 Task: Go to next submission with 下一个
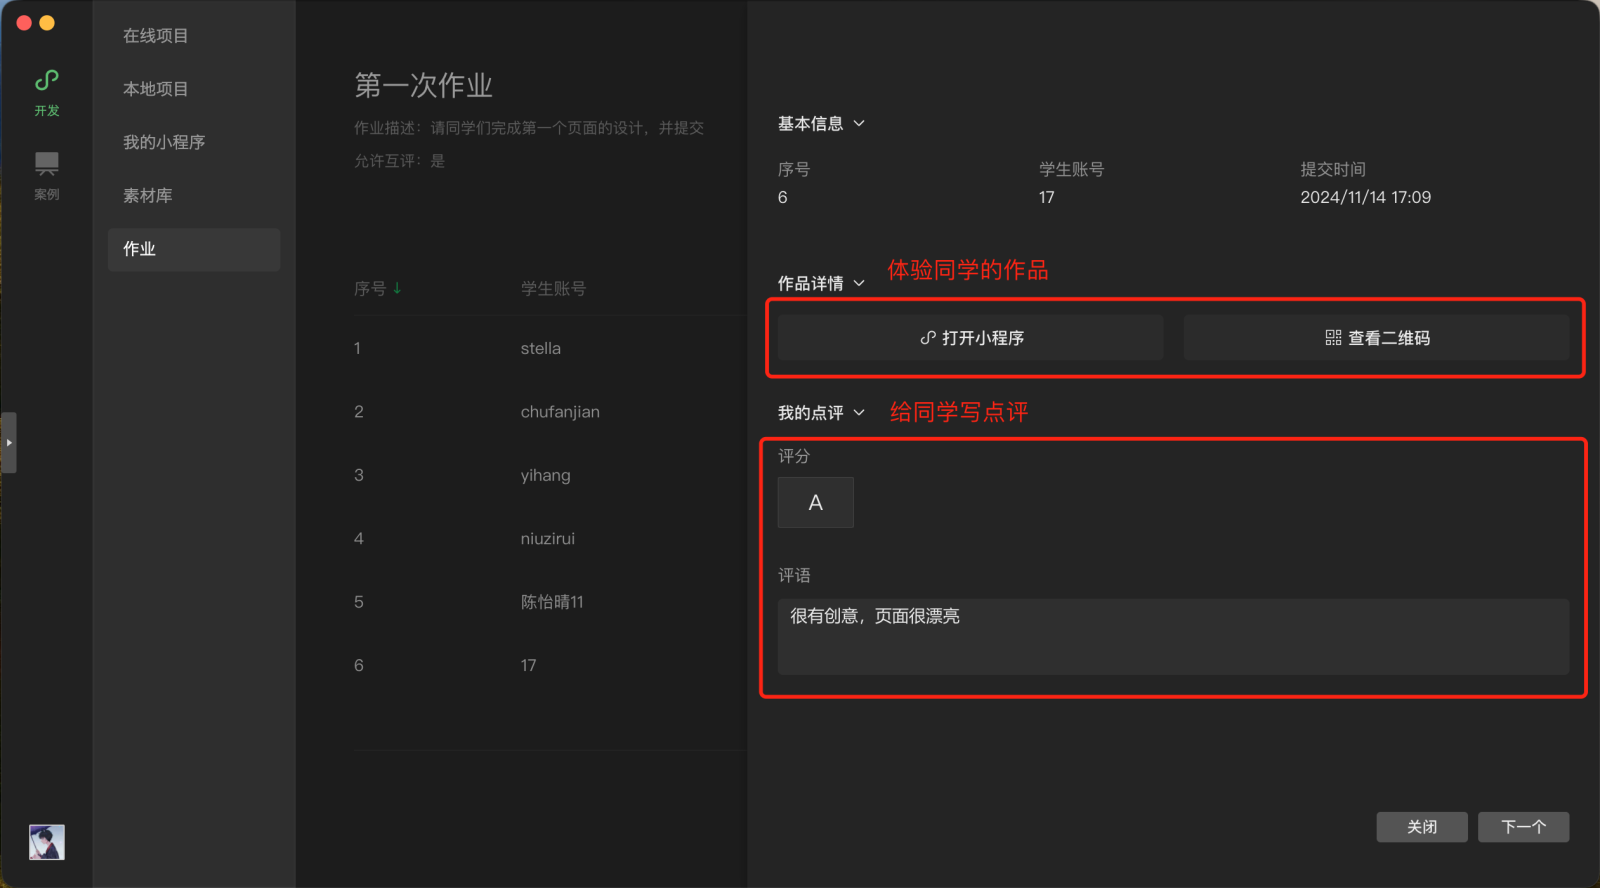(1524, 827)
